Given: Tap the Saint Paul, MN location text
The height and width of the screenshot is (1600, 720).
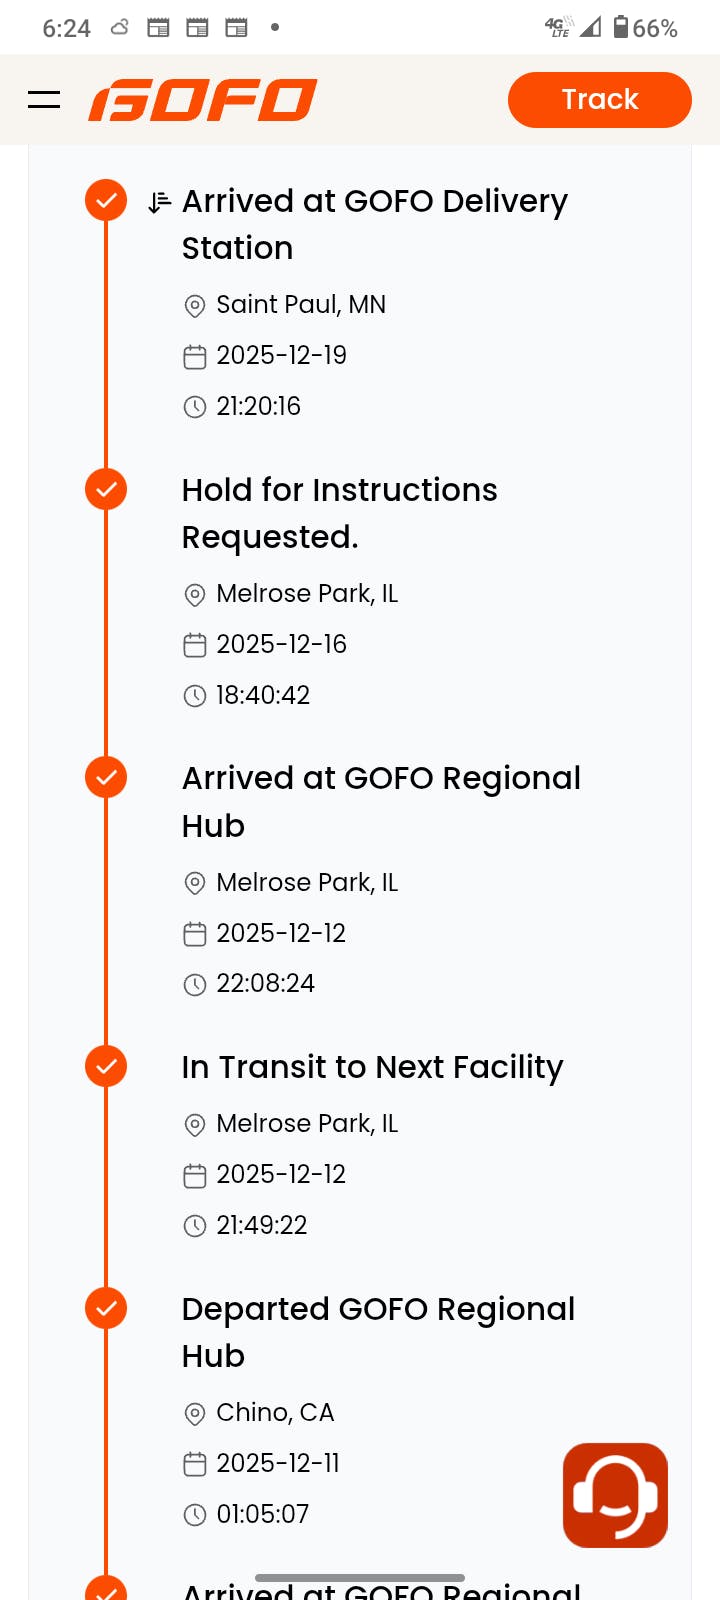Looking at the screenshot, I should pos(301,305).
